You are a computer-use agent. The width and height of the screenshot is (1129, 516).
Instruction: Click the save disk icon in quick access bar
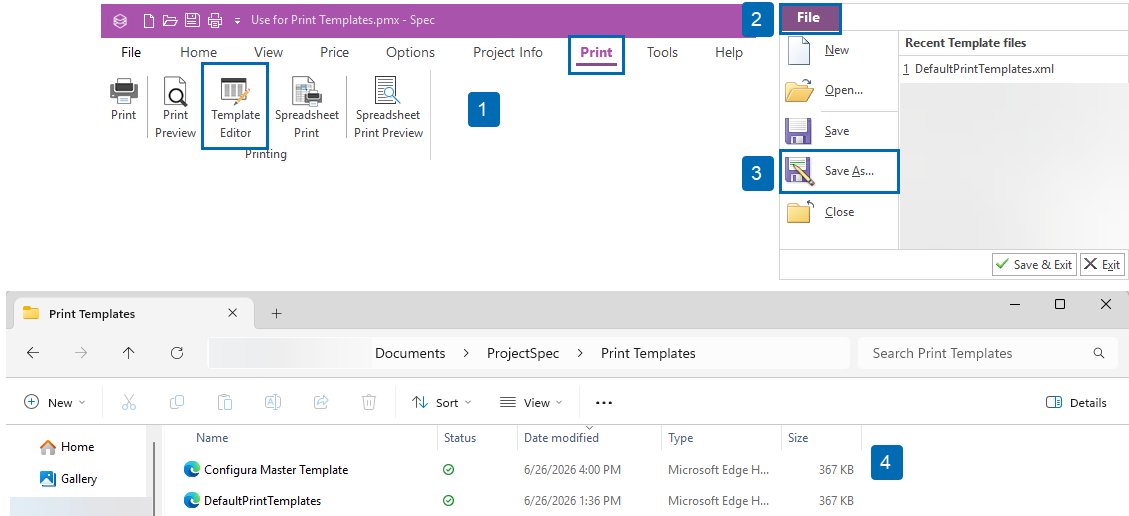tap(192, 21)
